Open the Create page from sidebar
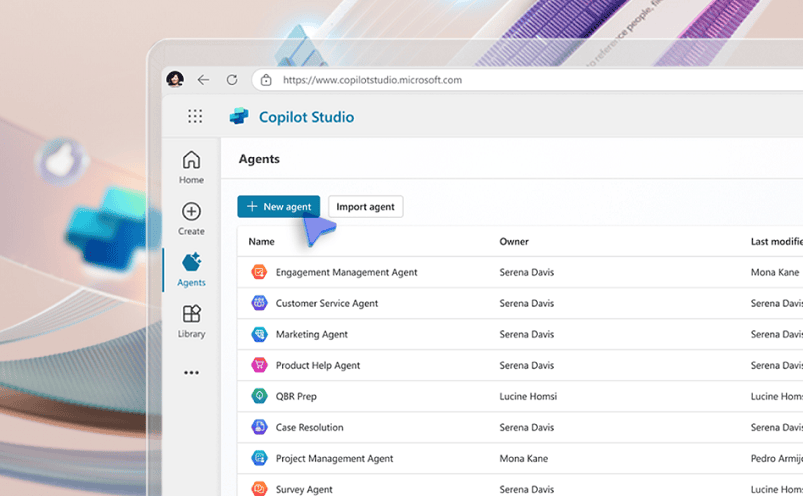Image resolution: width=803 pixels, height=496 pixels. [191, 219]
